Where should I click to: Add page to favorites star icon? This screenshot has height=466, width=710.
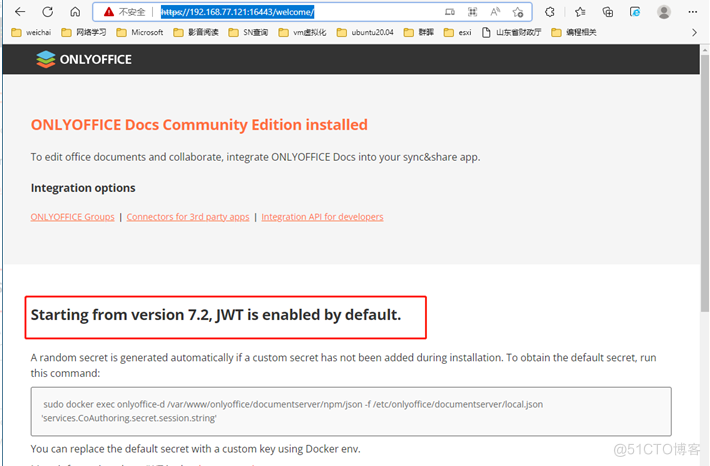518,12
